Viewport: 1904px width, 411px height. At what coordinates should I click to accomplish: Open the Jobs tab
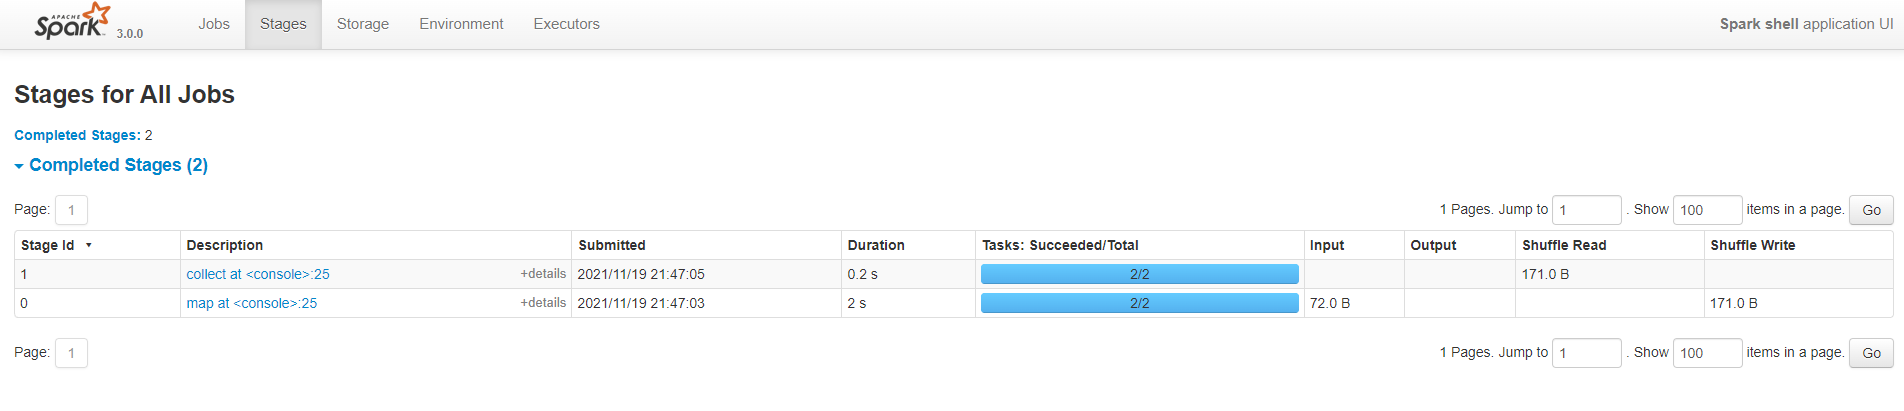click(214, 24)
